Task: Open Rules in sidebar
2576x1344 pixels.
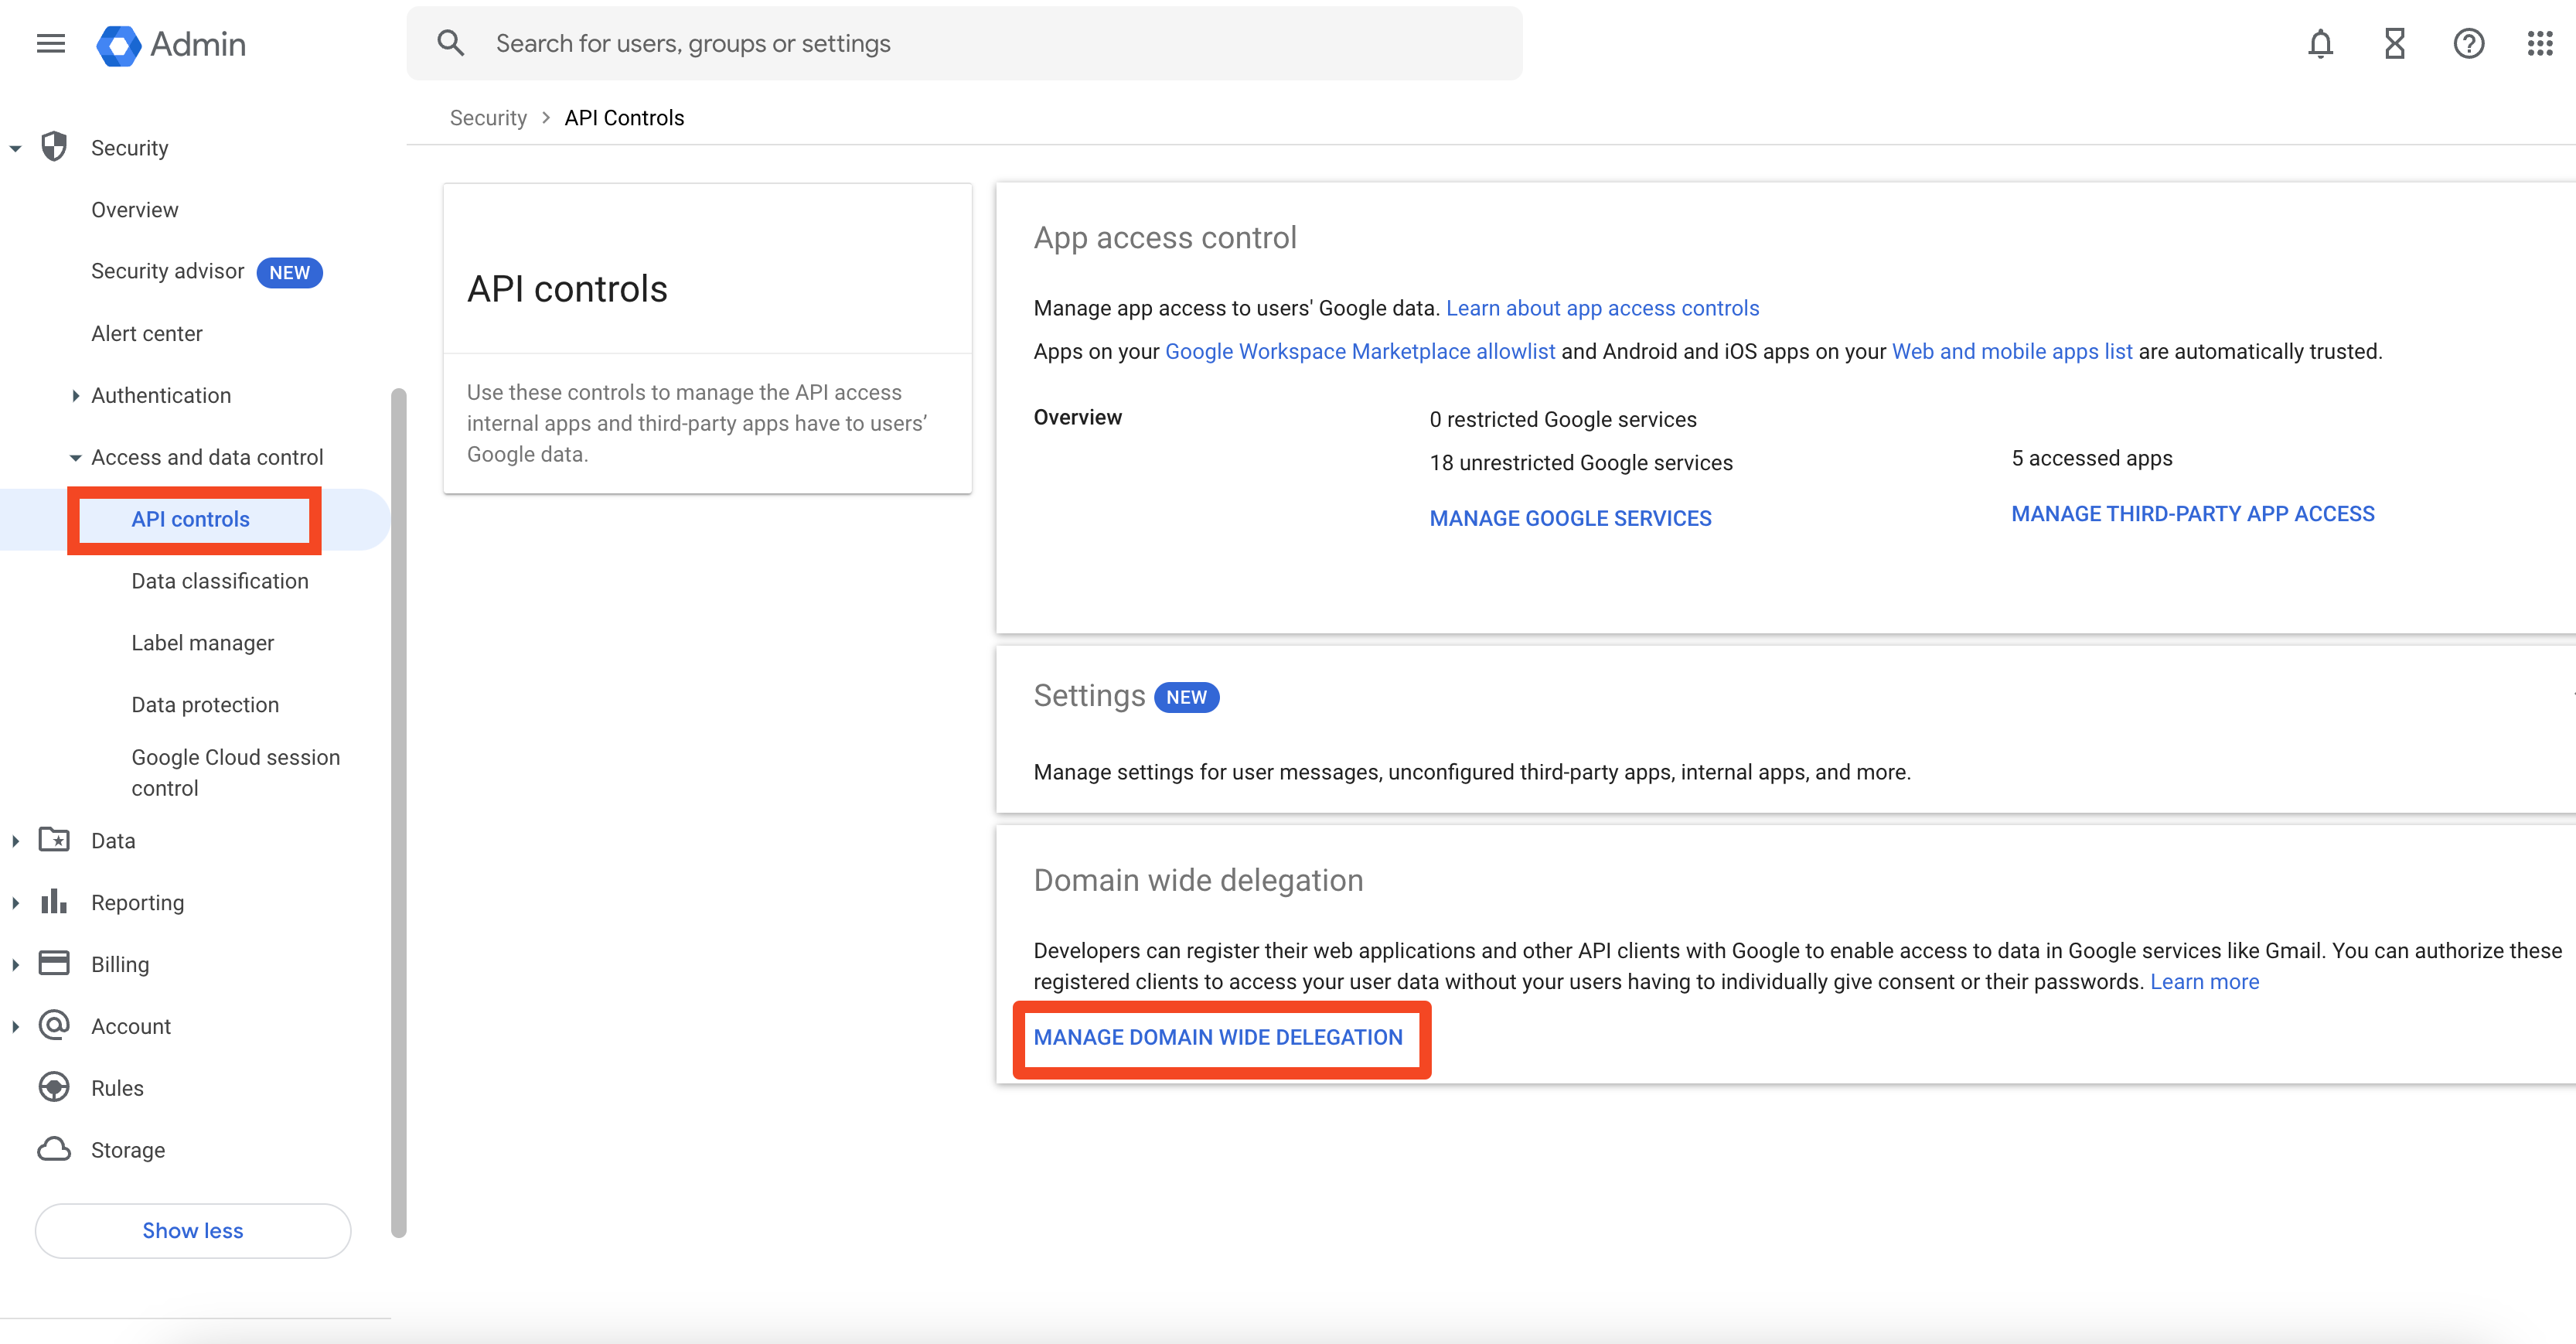Action: click(x=117, y=1088)
